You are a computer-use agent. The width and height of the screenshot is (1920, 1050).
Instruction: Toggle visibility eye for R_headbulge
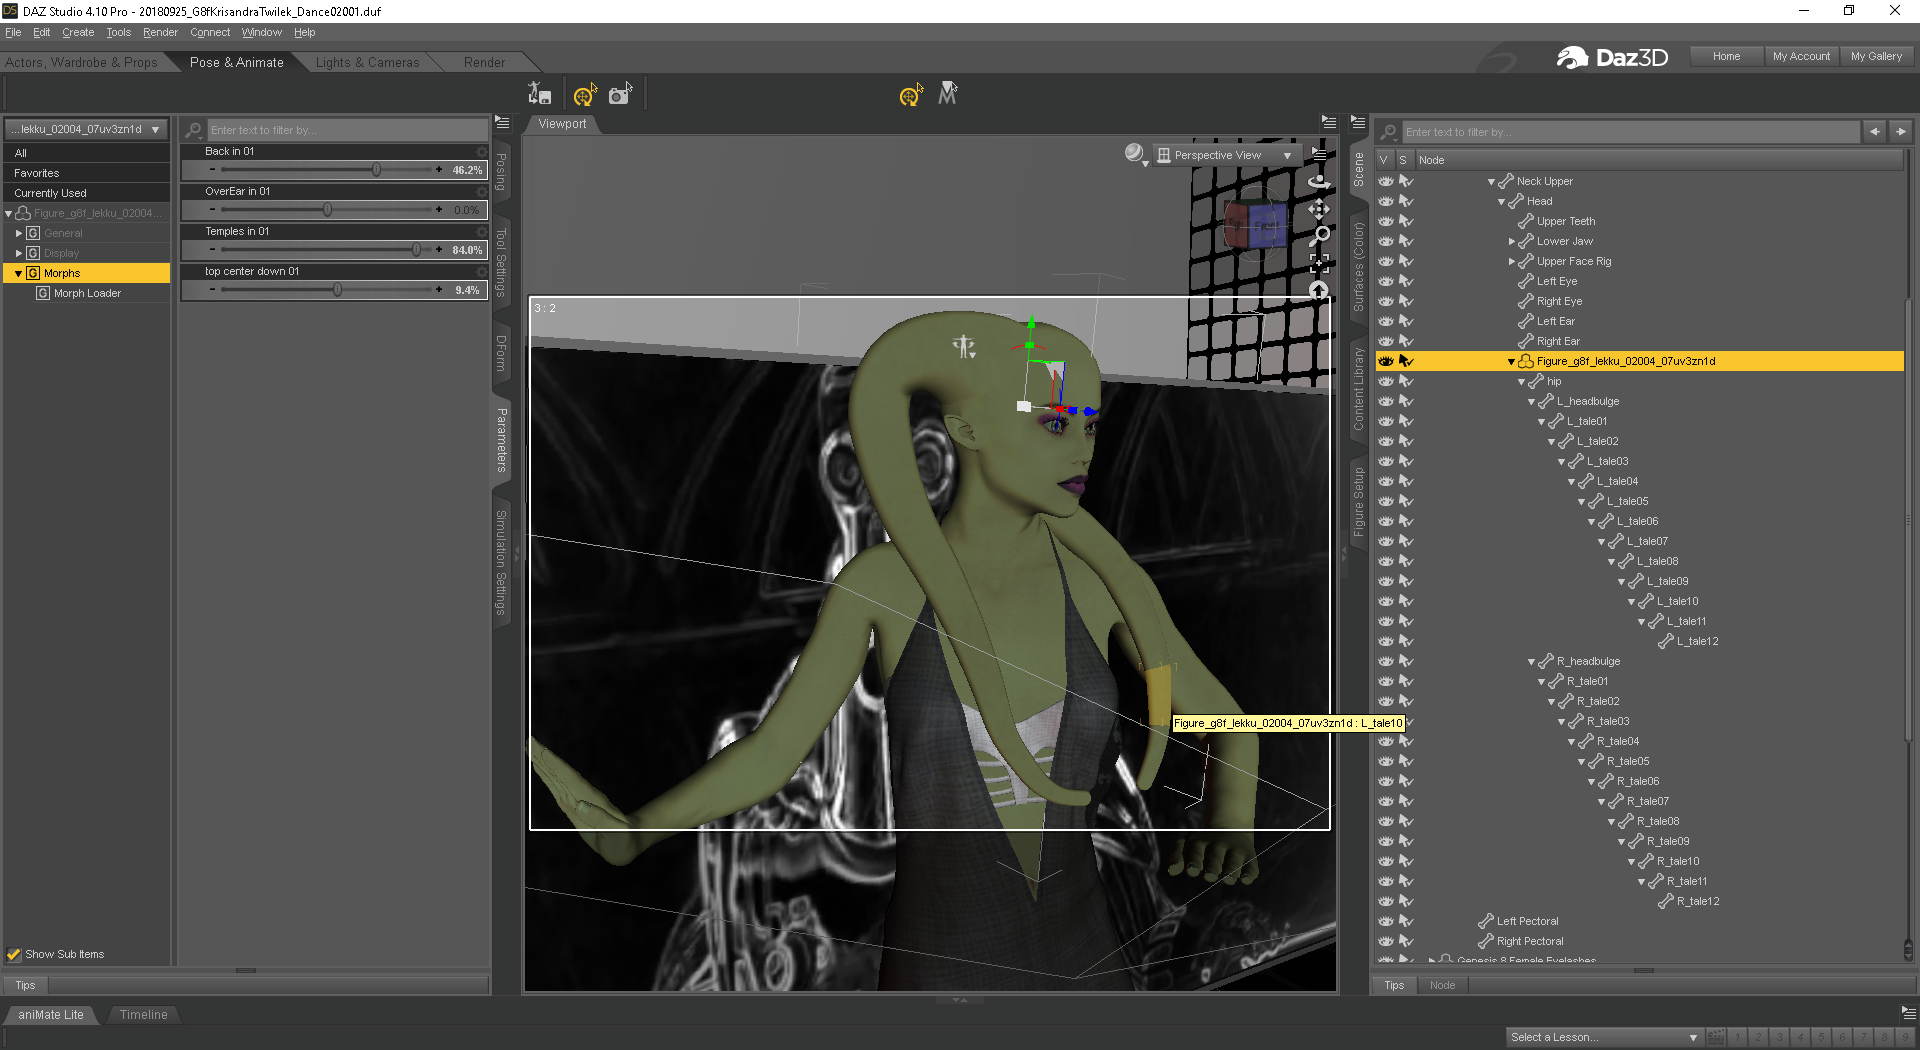click(x=1386, y=661)
